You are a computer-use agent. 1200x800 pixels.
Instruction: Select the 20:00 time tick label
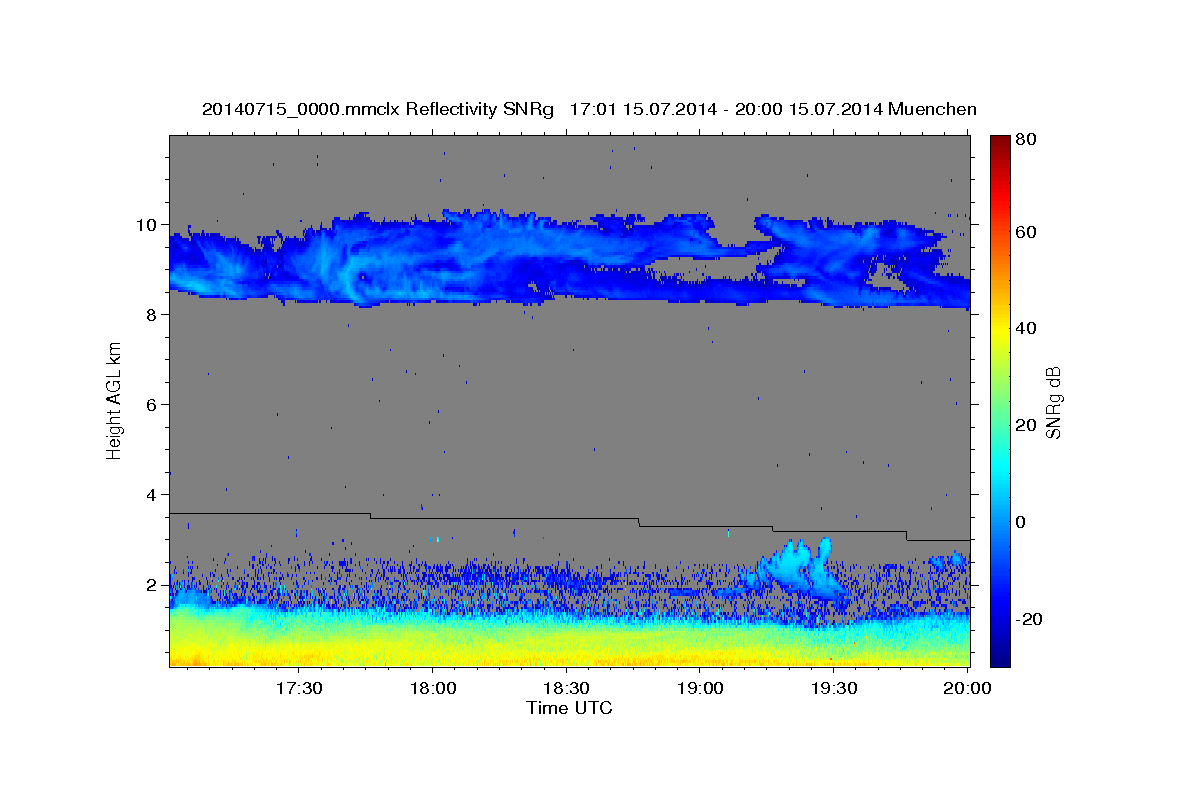point(968,689)
